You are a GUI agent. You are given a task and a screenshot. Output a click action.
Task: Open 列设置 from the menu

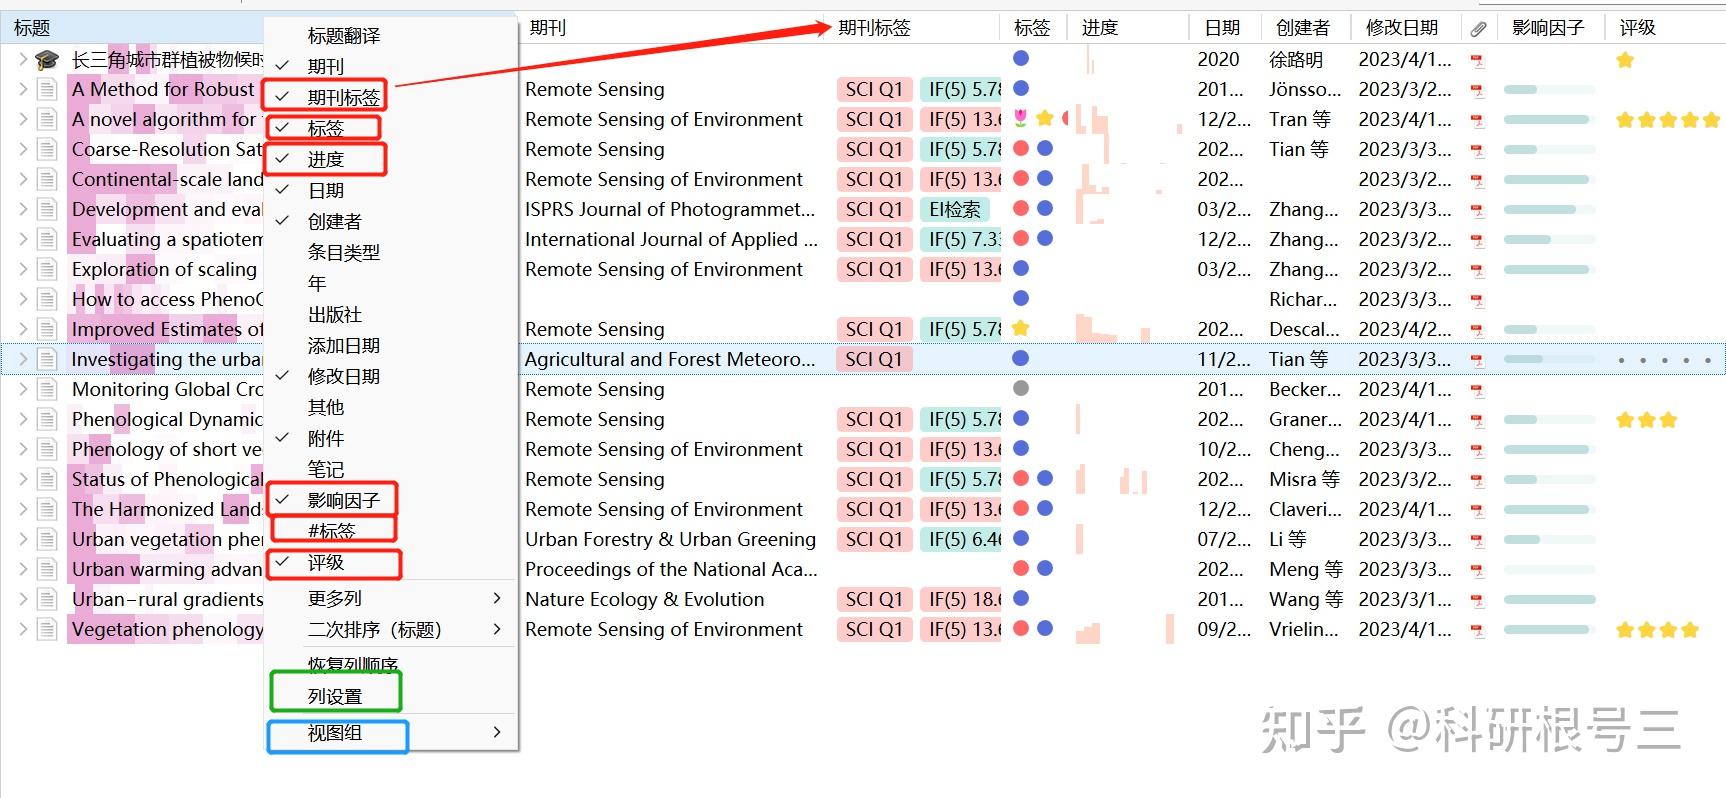[x=391, y=697]
